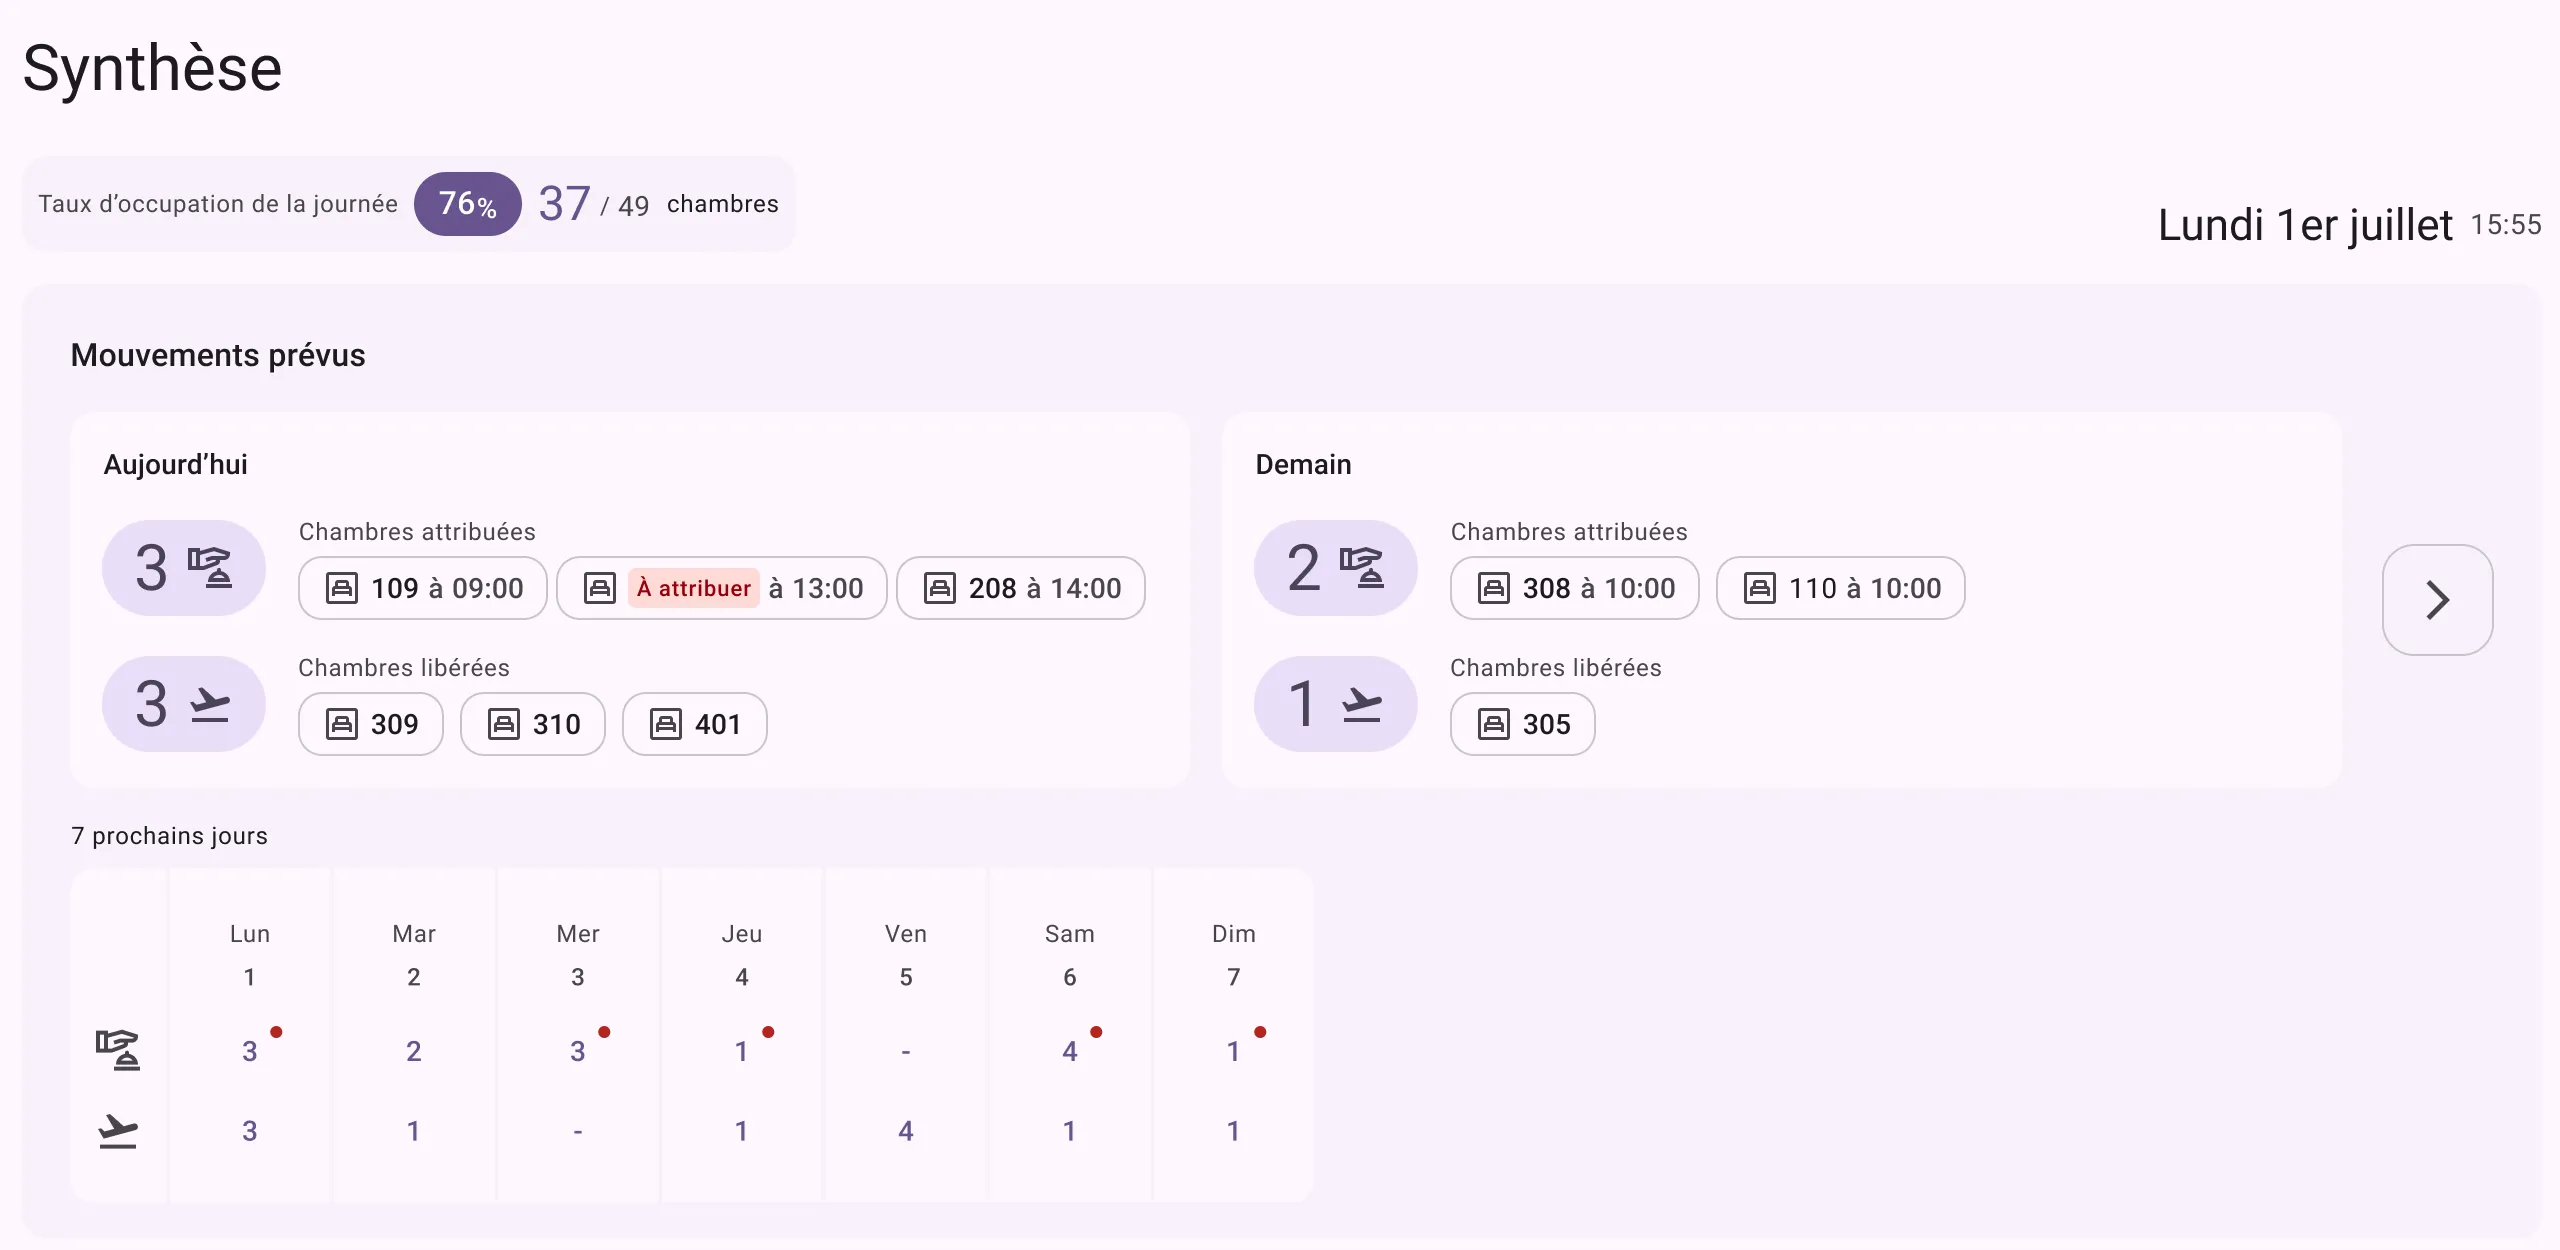This screenshot has height=1250, width=2560.
Task: Open room 208 chip at 14:00
Action: coord(1021,588)
